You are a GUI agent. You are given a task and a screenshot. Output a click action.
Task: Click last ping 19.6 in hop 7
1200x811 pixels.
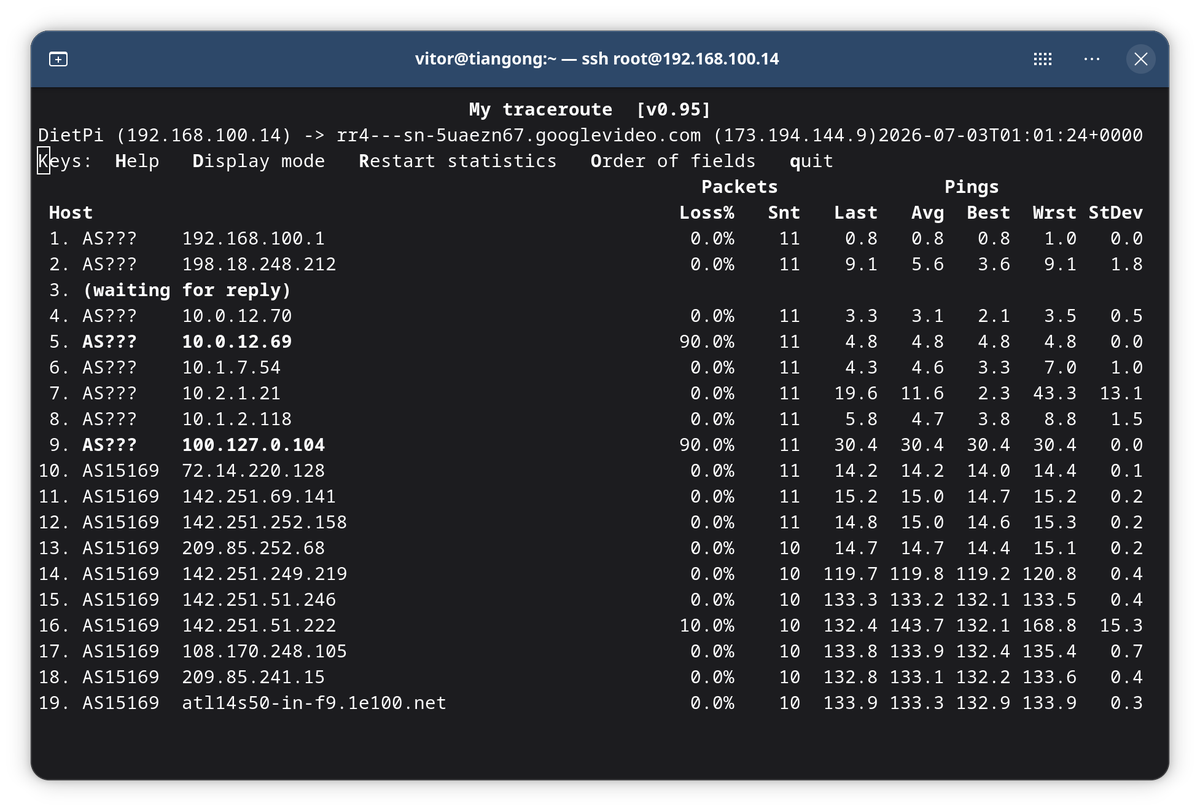click(x=856, y=394)
